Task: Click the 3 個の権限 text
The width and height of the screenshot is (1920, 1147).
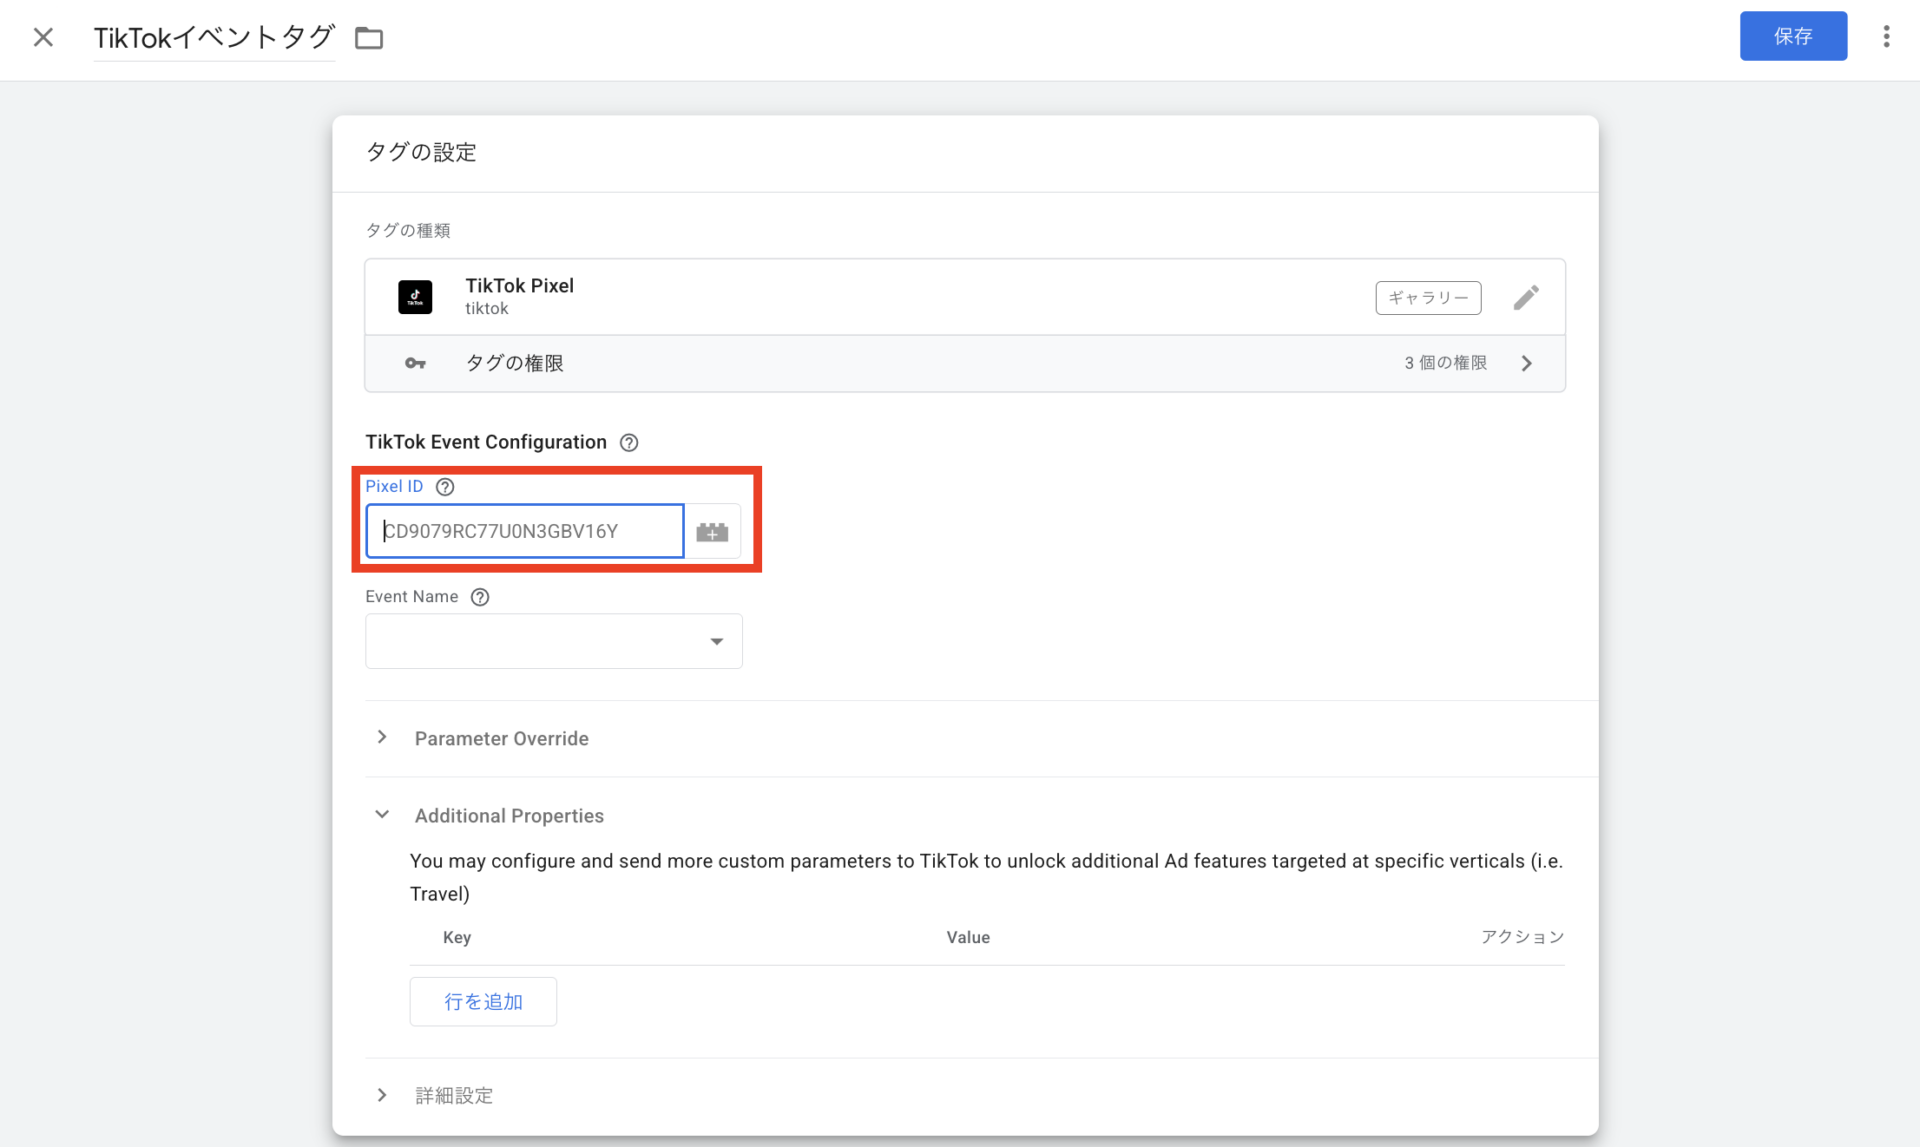Action: (1445, 363)
